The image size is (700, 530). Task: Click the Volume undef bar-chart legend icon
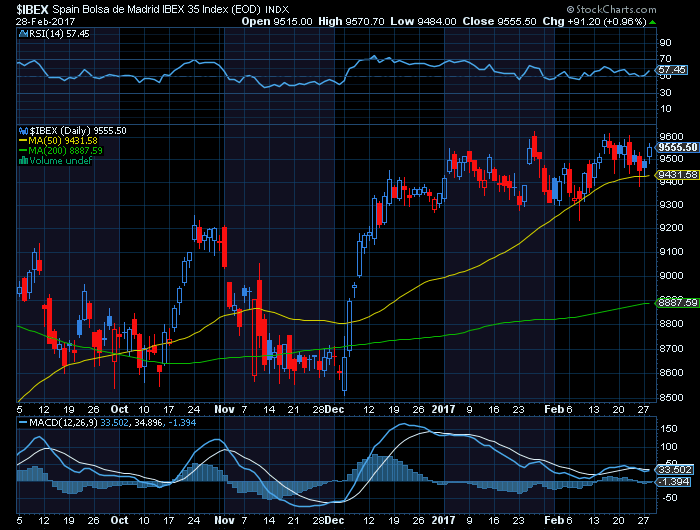pos(23,161)
